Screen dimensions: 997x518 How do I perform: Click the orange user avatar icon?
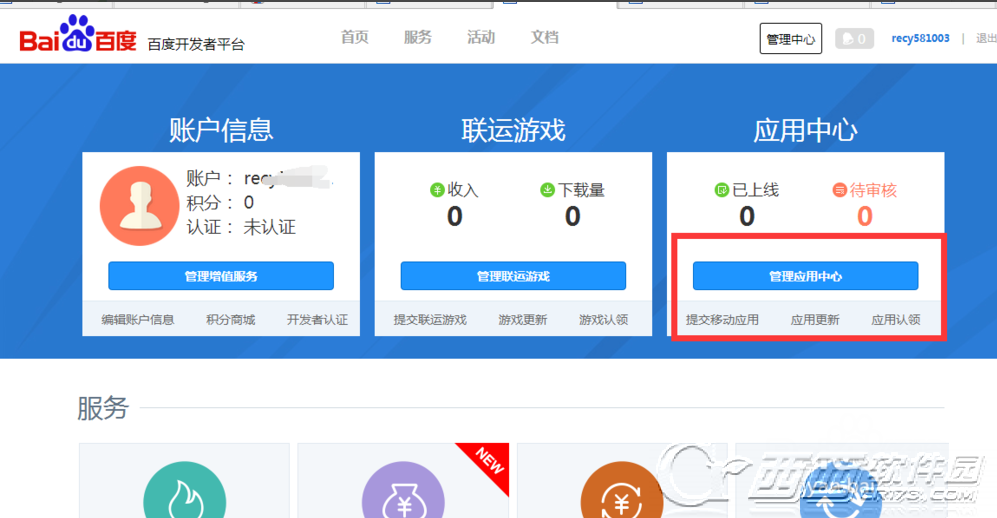click(x=140, y=206)
